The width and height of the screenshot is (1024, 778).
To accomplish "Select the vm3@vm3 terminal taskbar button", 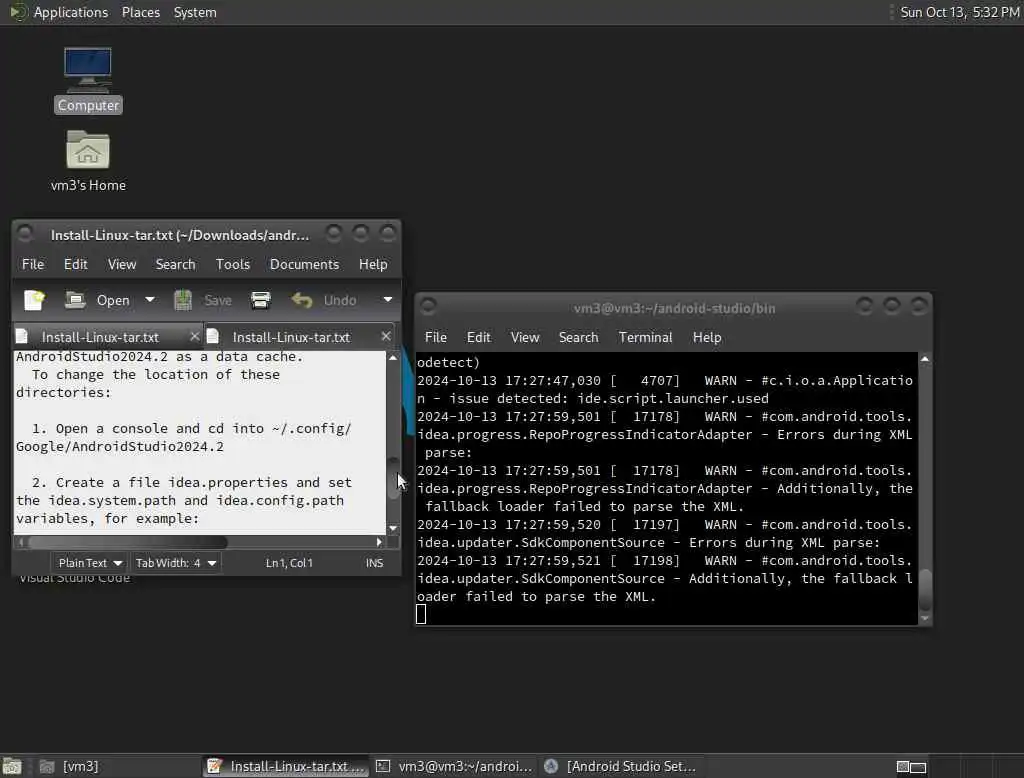I will (454, 766).
